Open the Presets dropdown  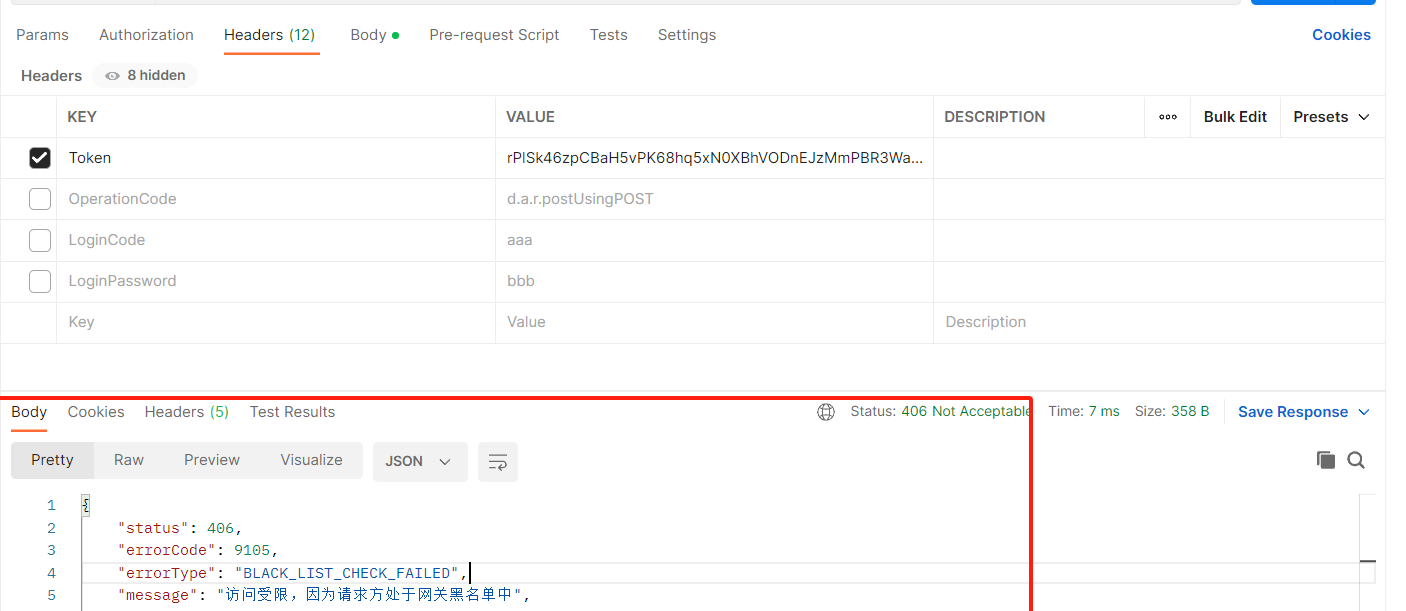pos(1331,117)
